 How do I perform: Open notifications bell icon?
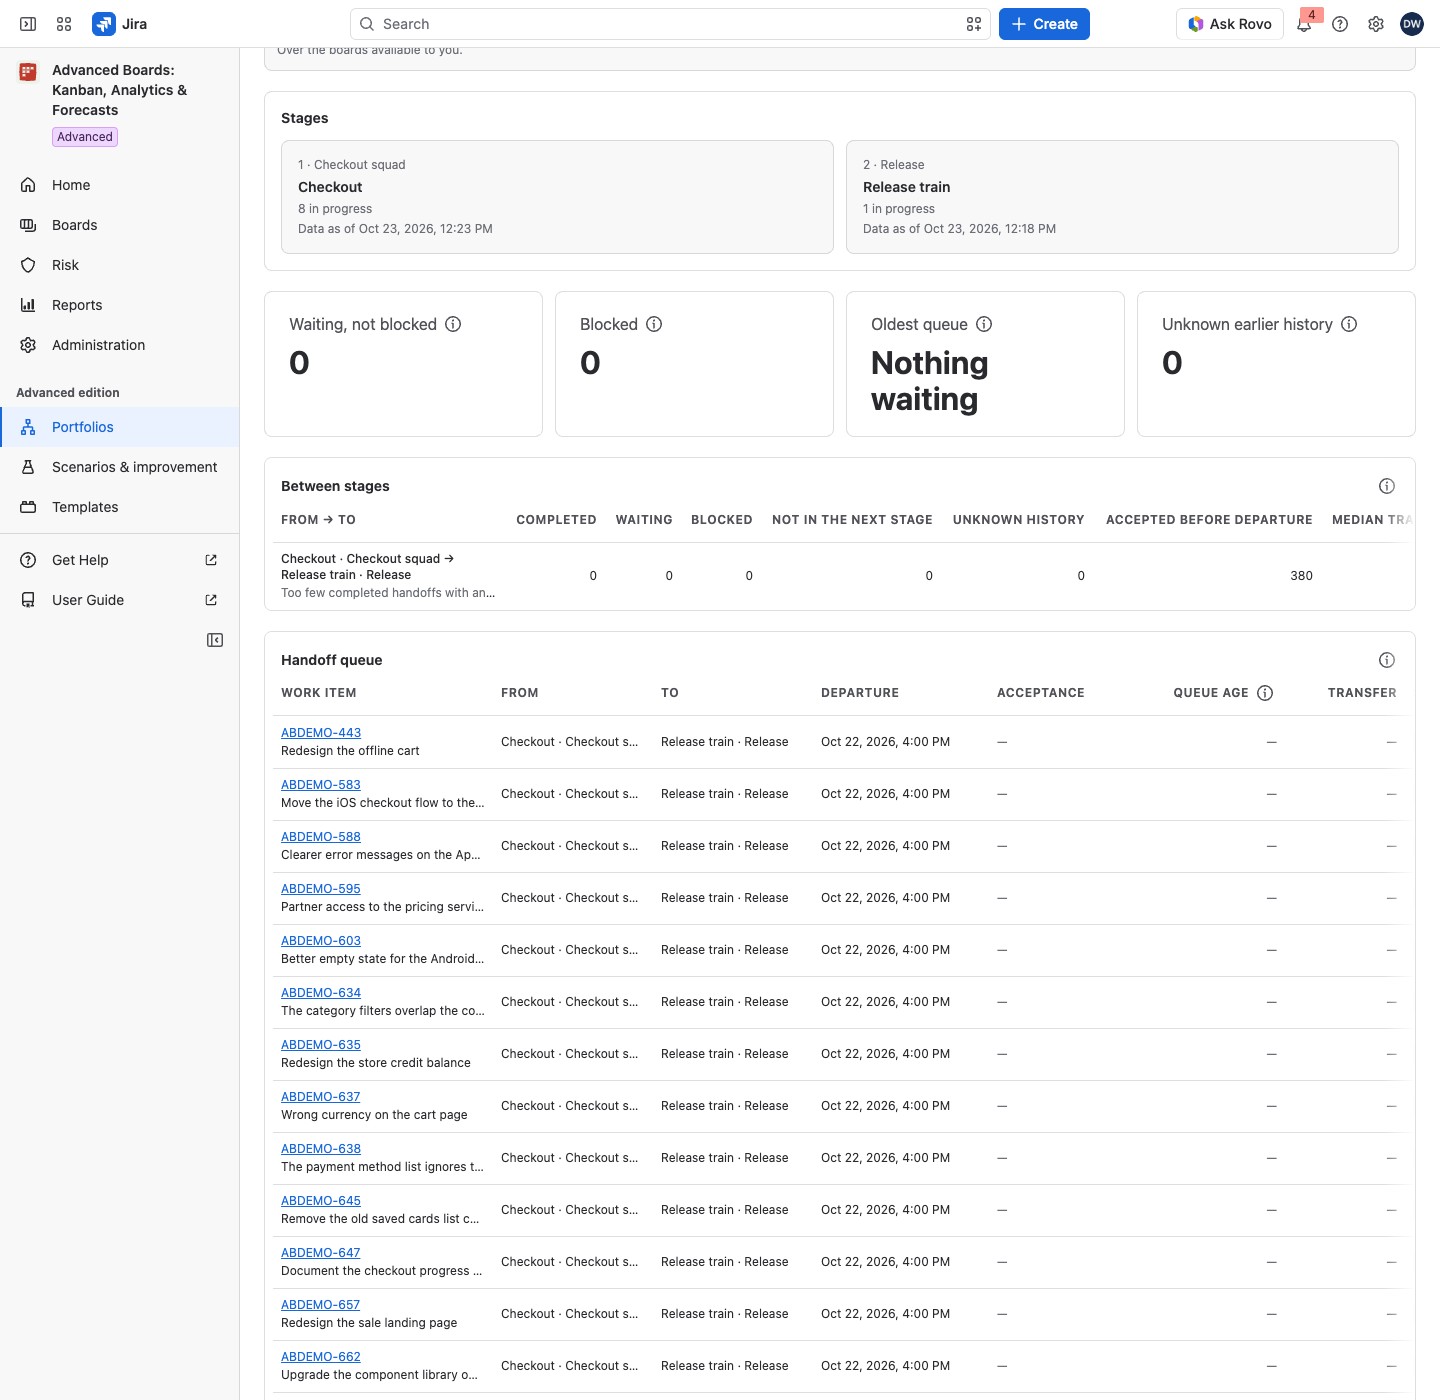click(x=1304, y=24)
